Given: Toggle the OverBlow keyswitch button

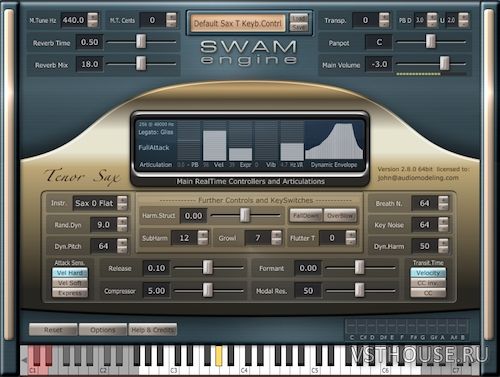Looking at the screenshot, I should 340,216.
